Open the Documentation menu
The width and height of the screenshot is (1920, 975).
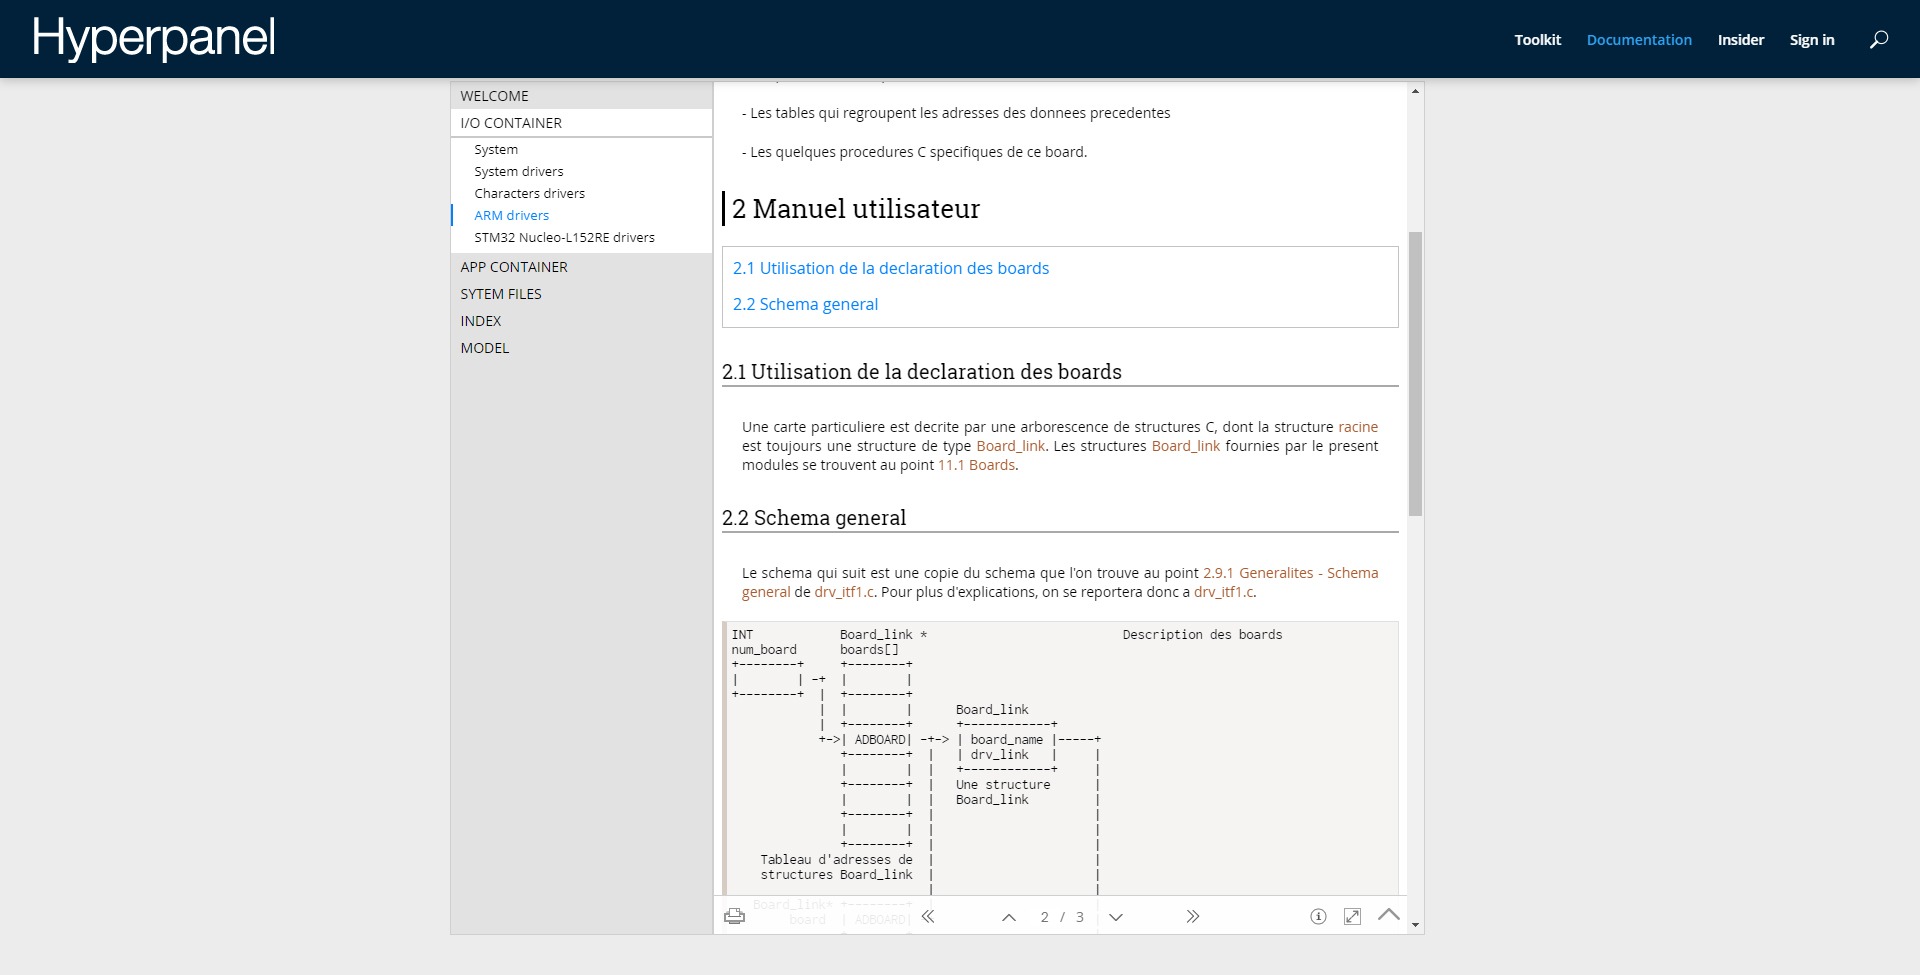click(1639, 40)
